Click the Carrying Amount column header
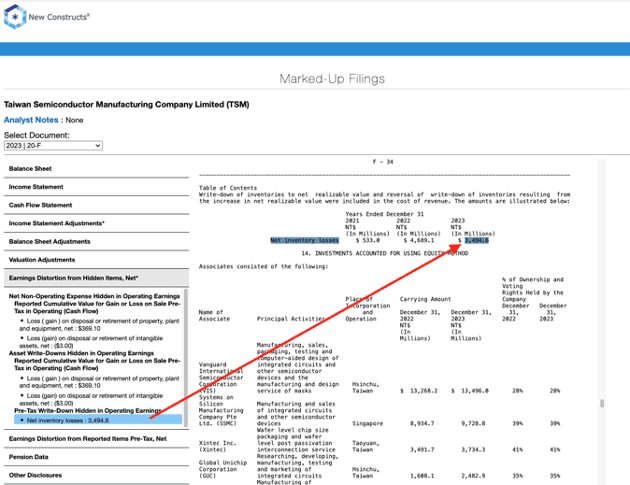The height and width of the screenshot is (485, 630). [x=425, y=299]
